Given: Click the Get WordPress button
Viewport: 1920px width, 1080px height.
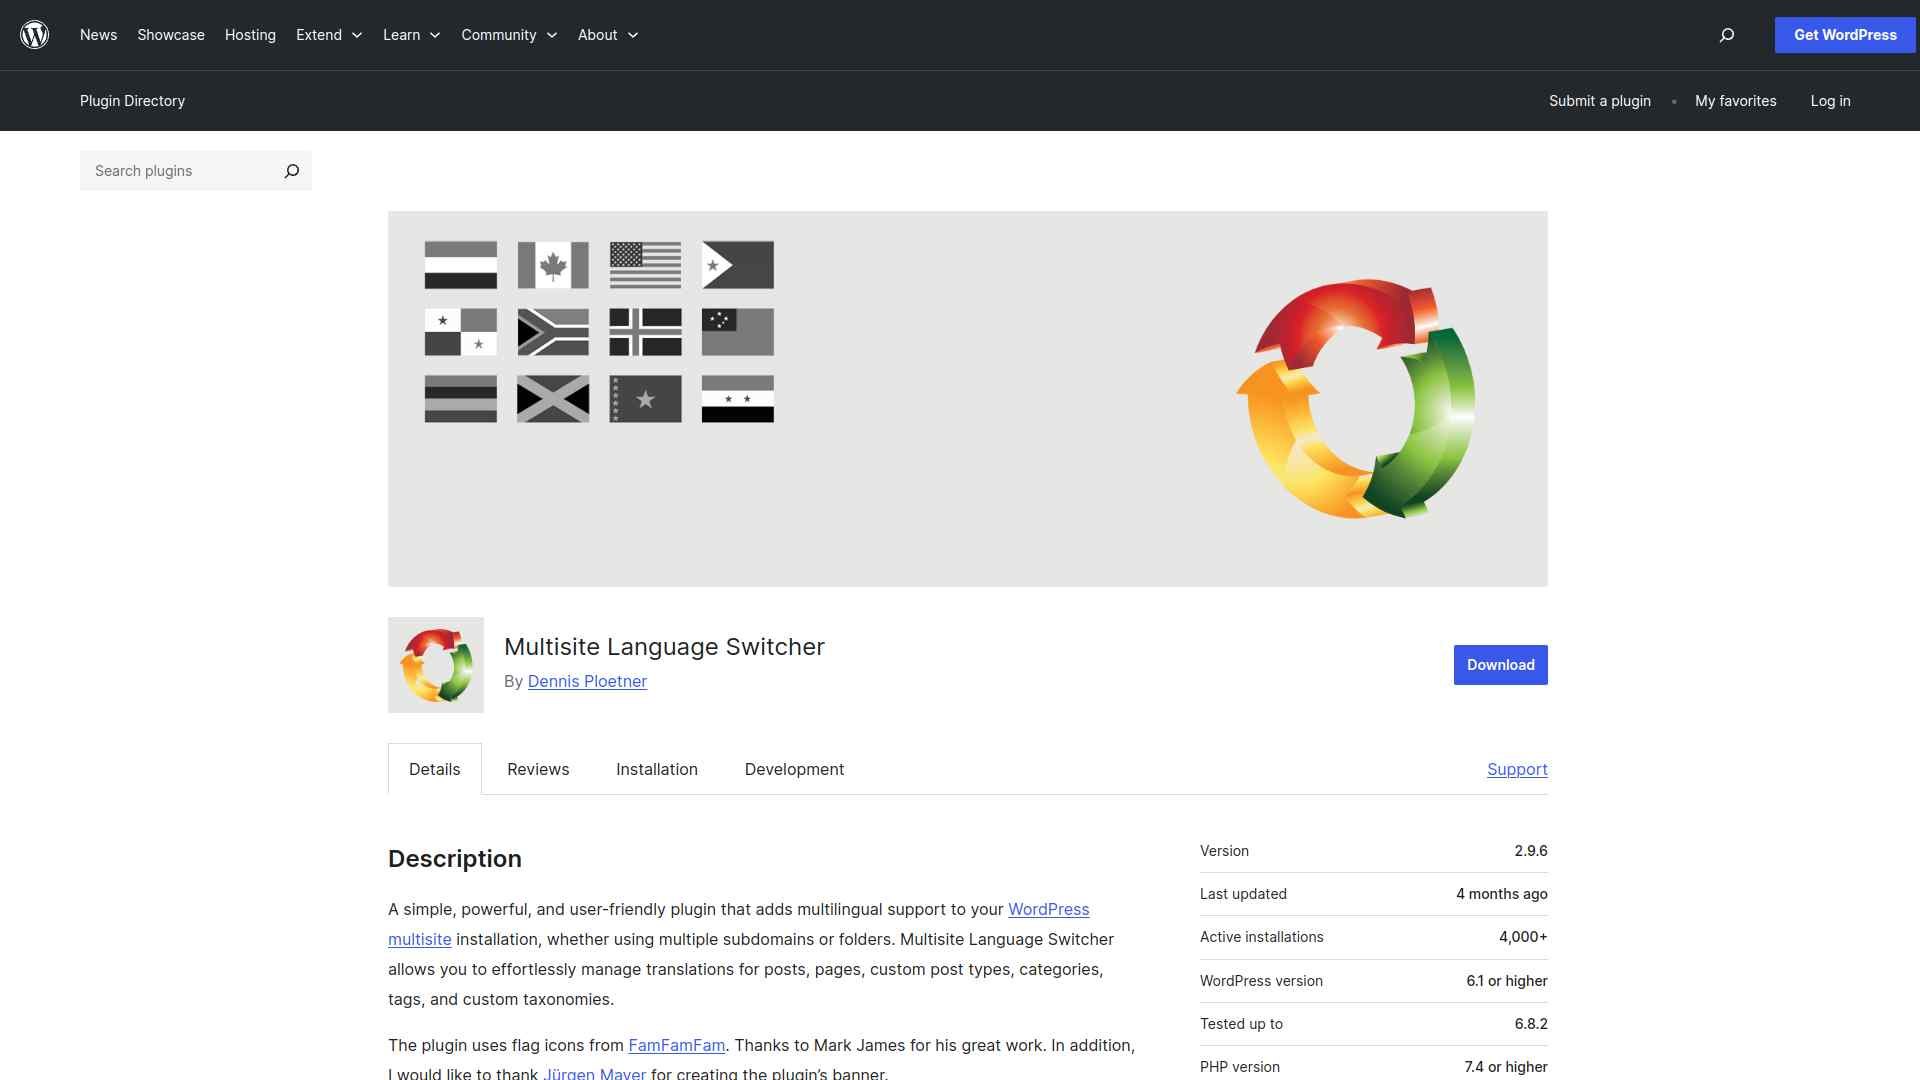Looking at the screenshot, I should coord(1845,35).
